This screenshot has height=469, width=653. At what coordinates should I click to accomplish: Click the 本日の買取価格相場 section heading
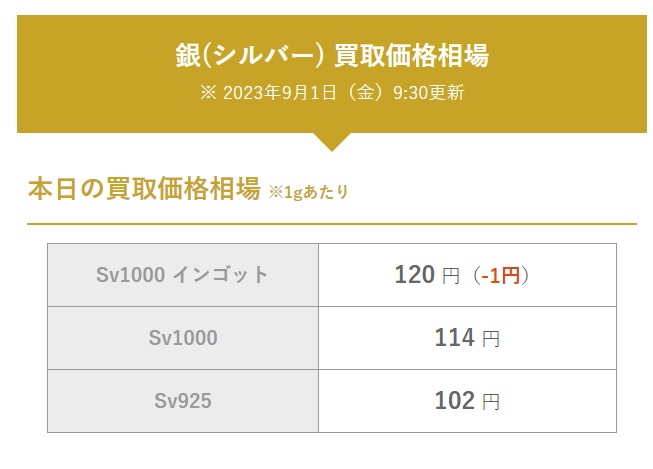[144, 189]
